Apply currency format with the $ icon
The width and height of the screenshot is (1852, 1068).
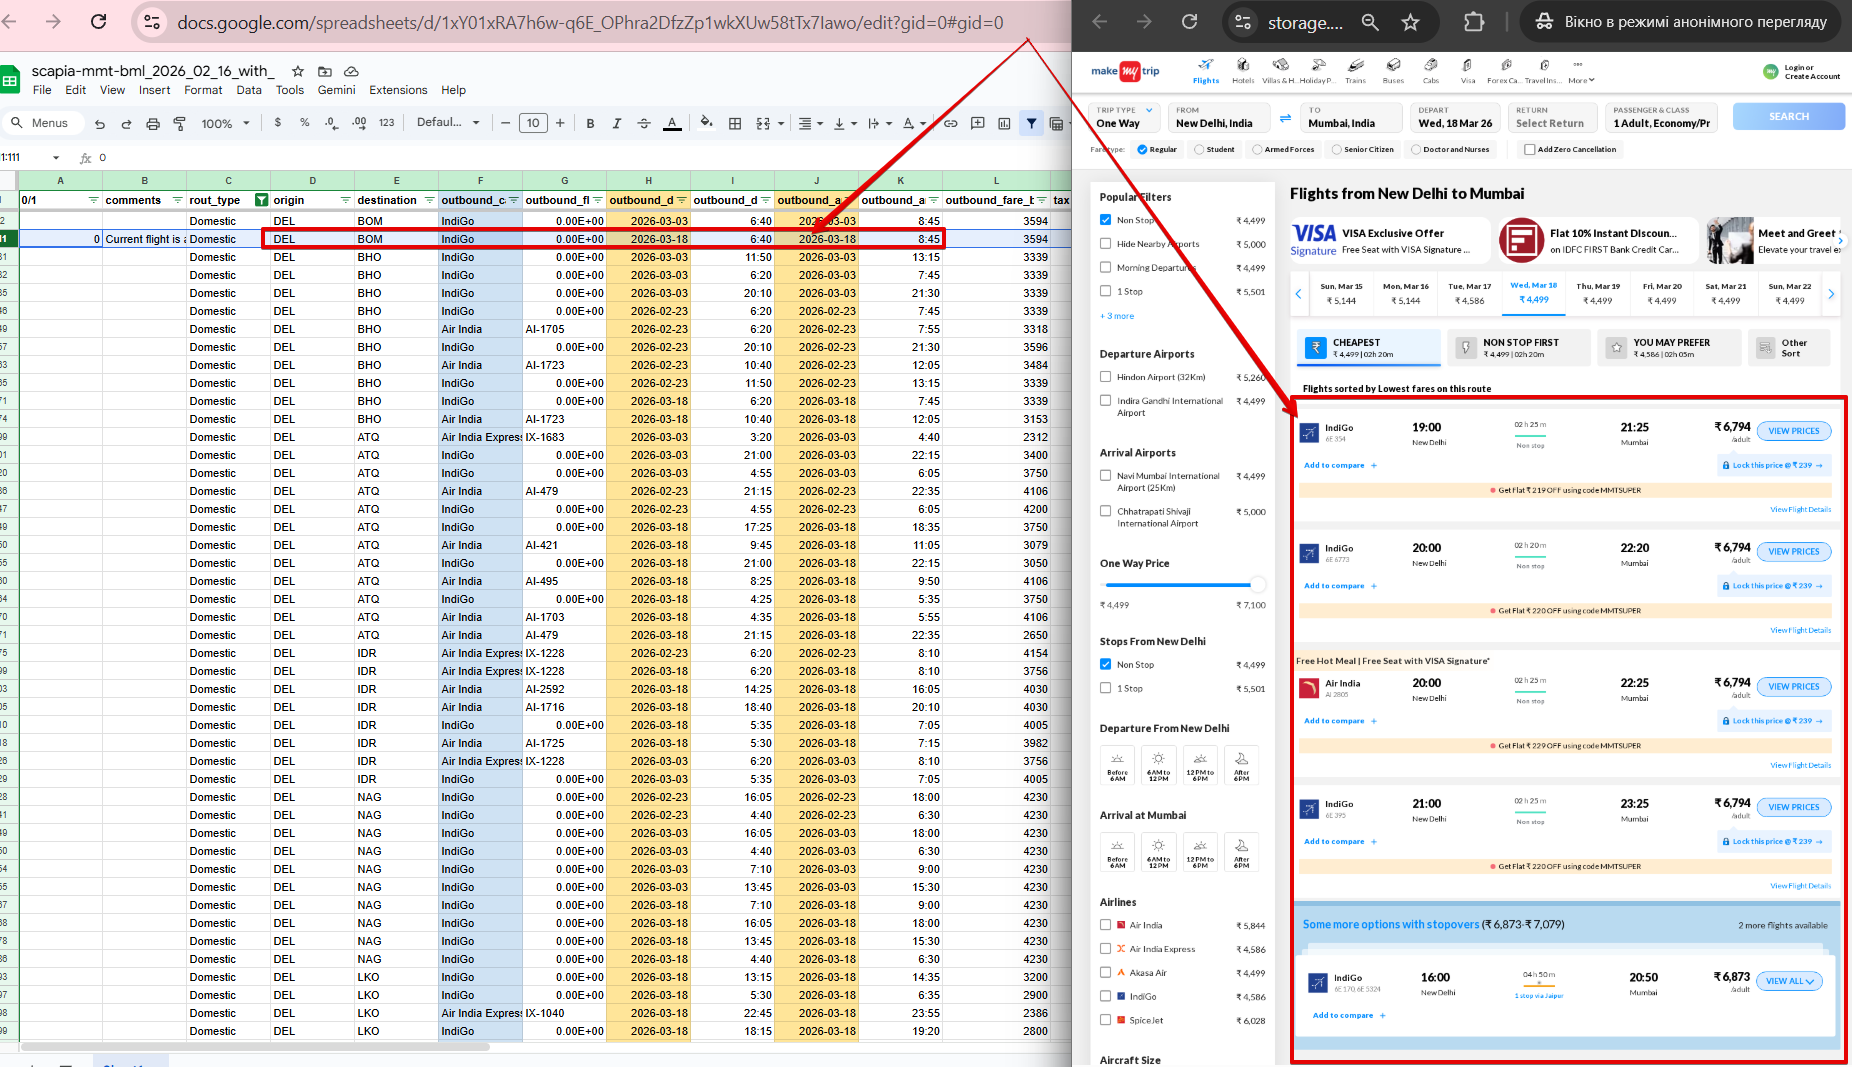(x=278, y=123)
